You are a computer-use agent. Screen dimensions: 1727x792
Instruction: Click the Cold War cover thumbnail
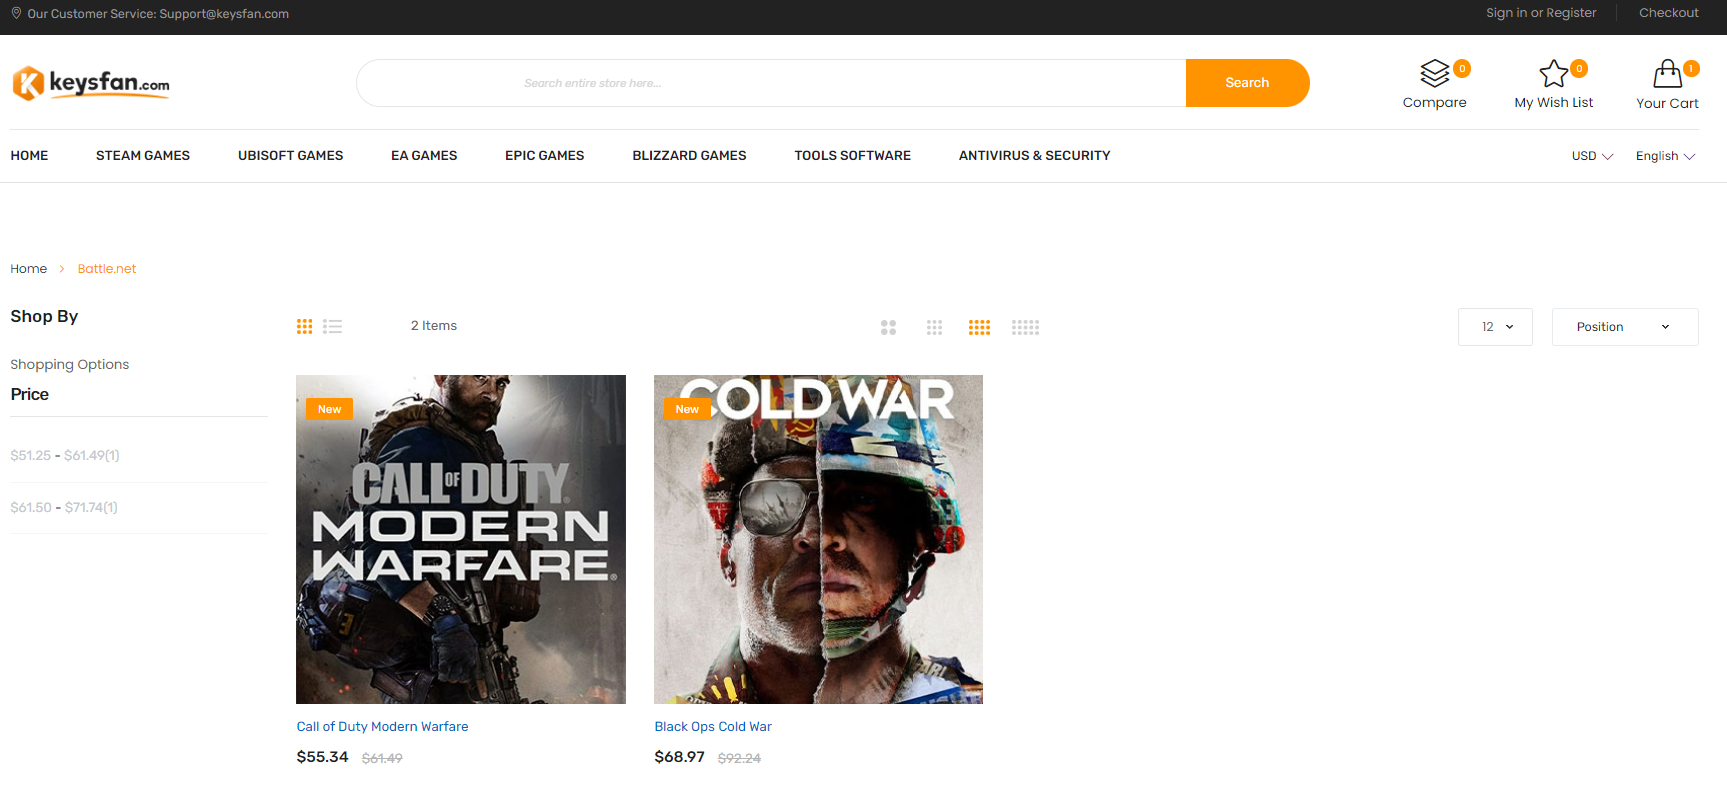tap(818, 539)
